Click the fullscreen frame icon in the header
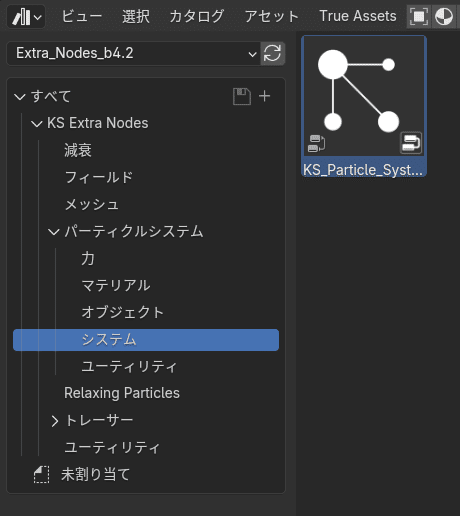This screenshot has width=460, height=516. [x=419, y=16]
